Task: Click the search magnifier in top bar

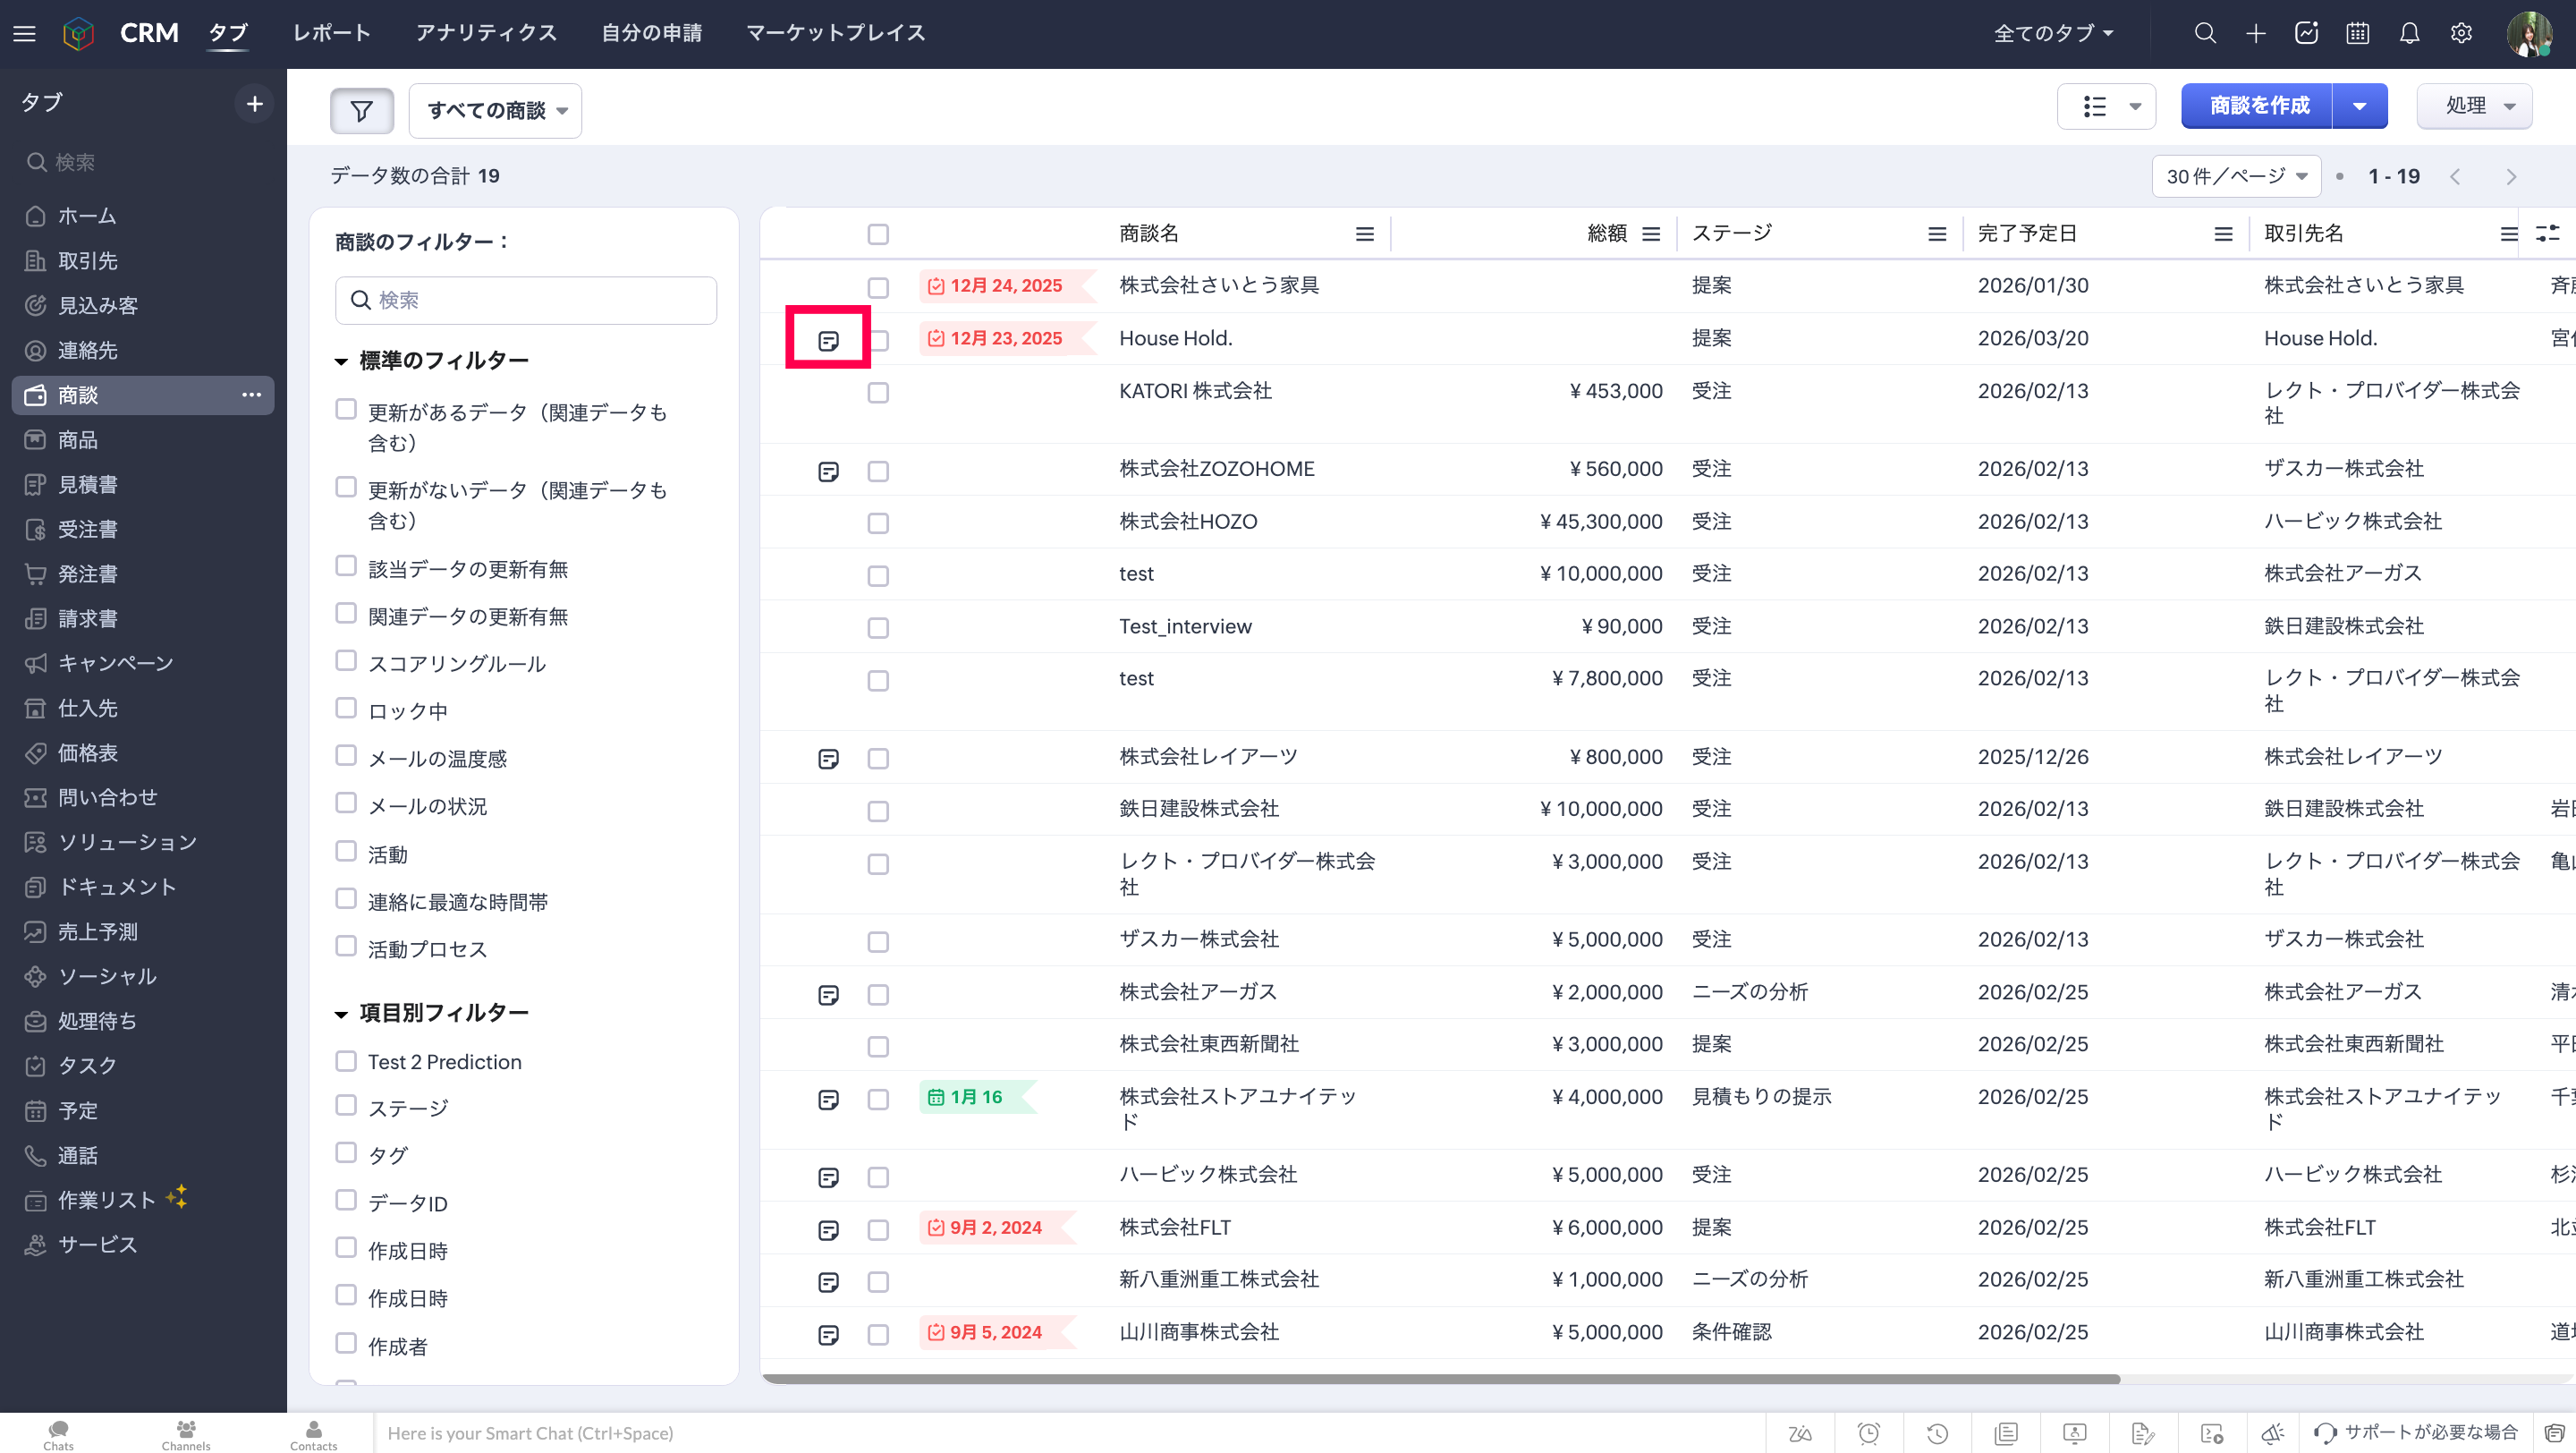Action: [2204, 33]
